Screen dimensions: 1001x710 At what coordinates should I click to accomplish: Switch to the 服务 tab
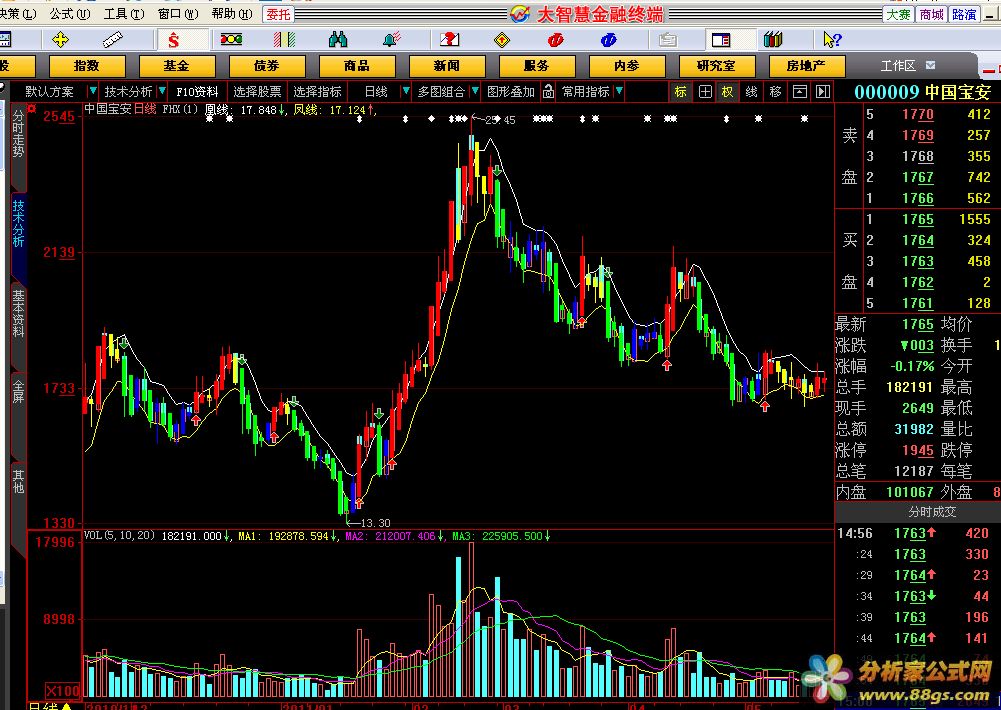point(537,66)
